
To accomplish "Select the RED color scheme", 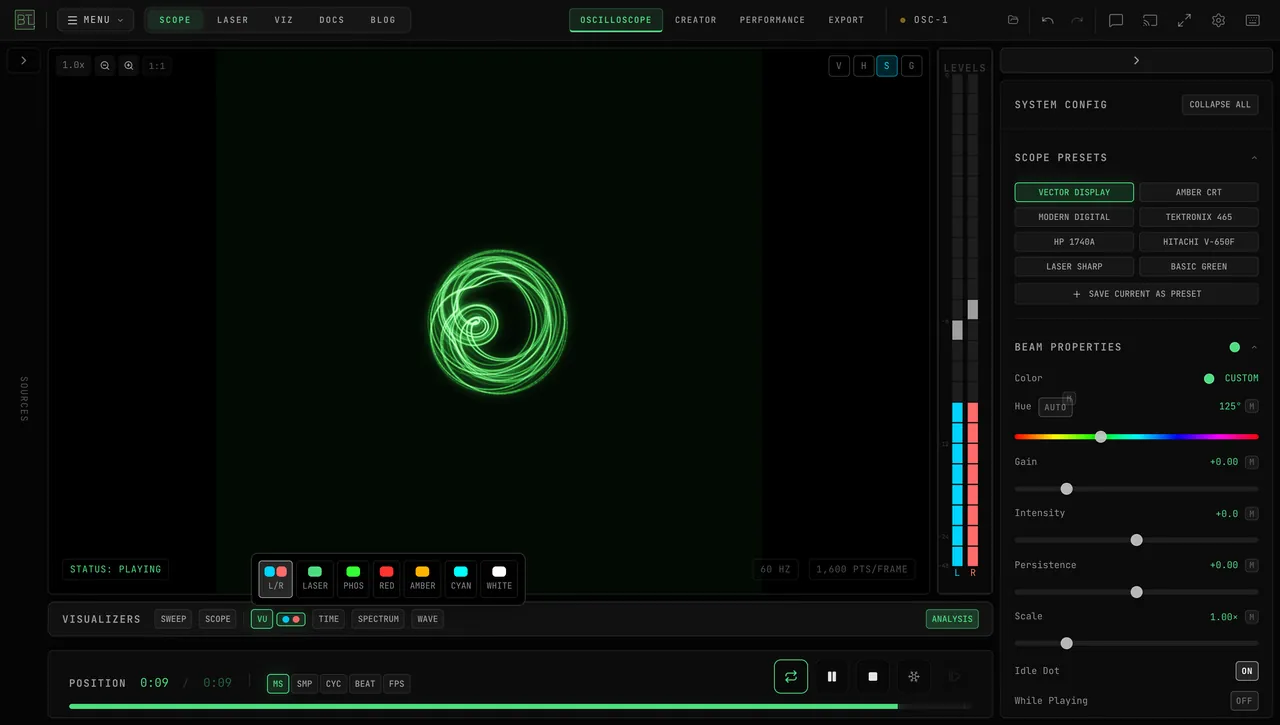I will [x=387, y=578].
